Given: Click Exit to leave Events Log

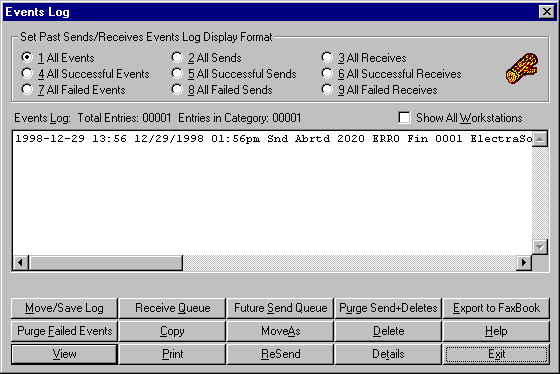Looking at the screenshot, I should tap(496, 354).
